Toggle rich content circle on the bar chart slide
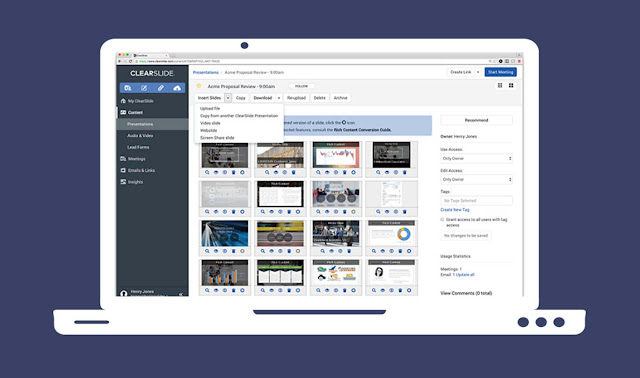Screen dimensions: 640x378 242,290
